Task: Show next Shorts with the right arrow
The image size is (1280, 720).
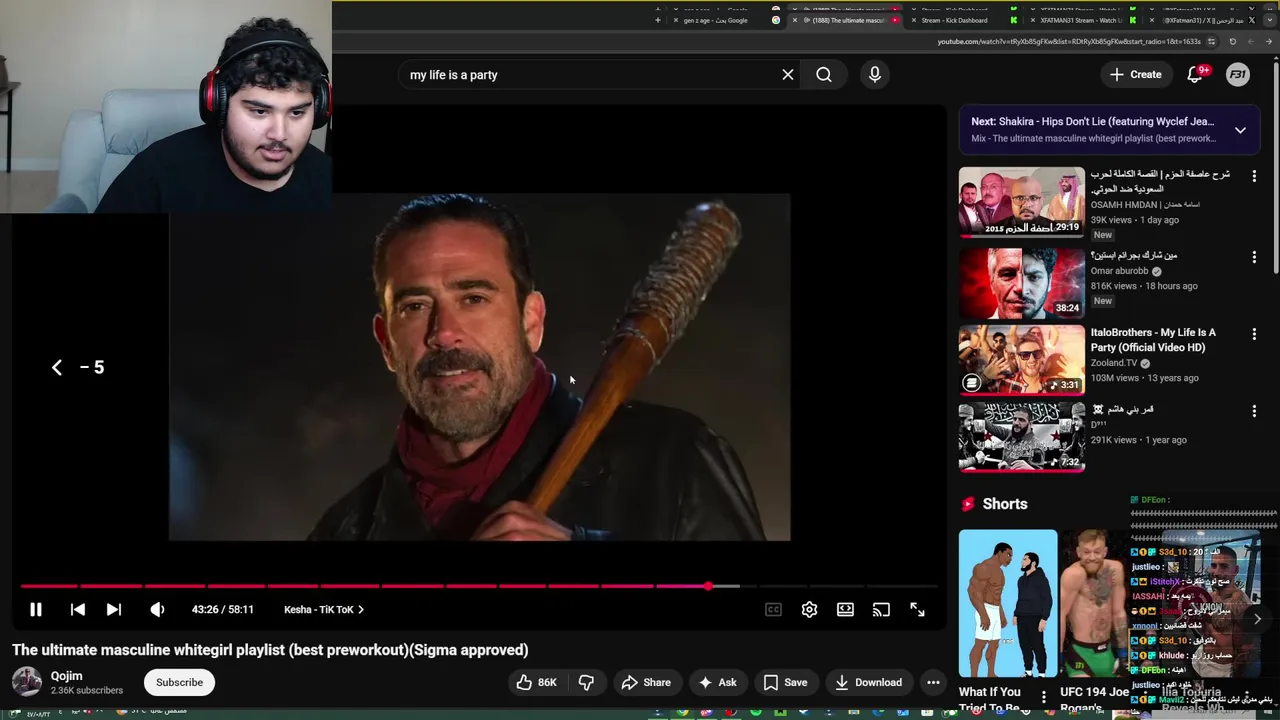Action: point(1257,619)
